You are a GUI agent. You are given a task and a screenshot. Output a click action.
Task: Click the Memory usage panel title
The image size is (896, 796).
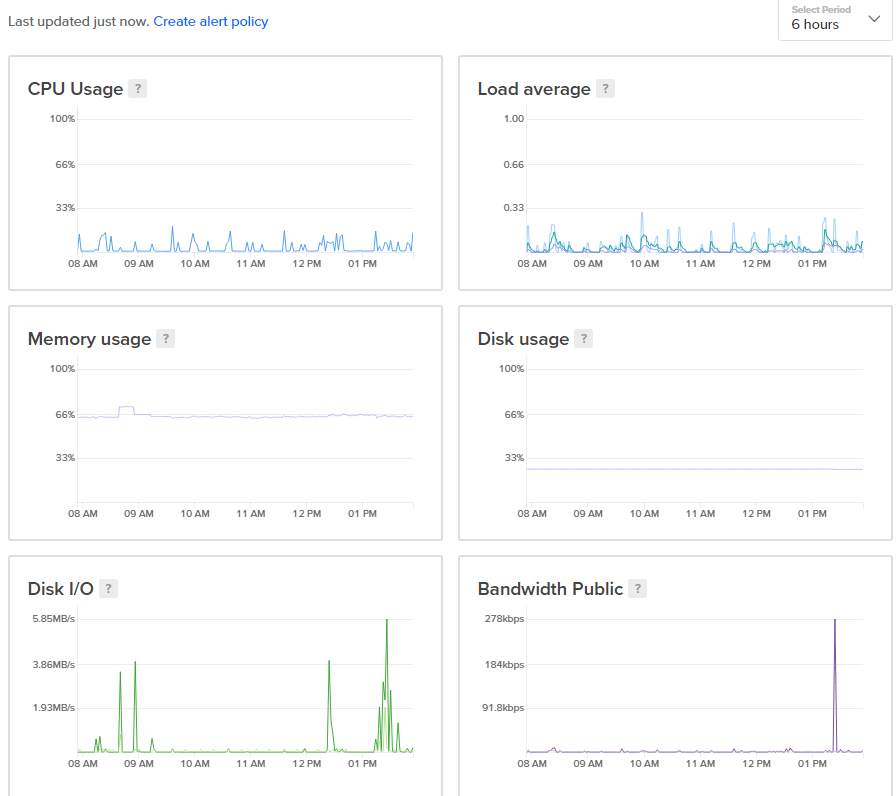89,339
